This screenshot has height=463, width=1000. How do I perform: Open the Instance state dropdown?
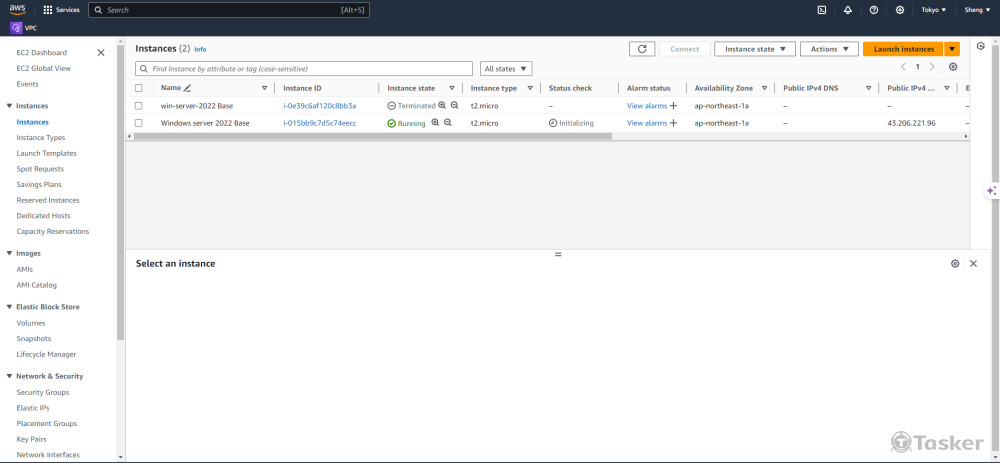point(755,49)
